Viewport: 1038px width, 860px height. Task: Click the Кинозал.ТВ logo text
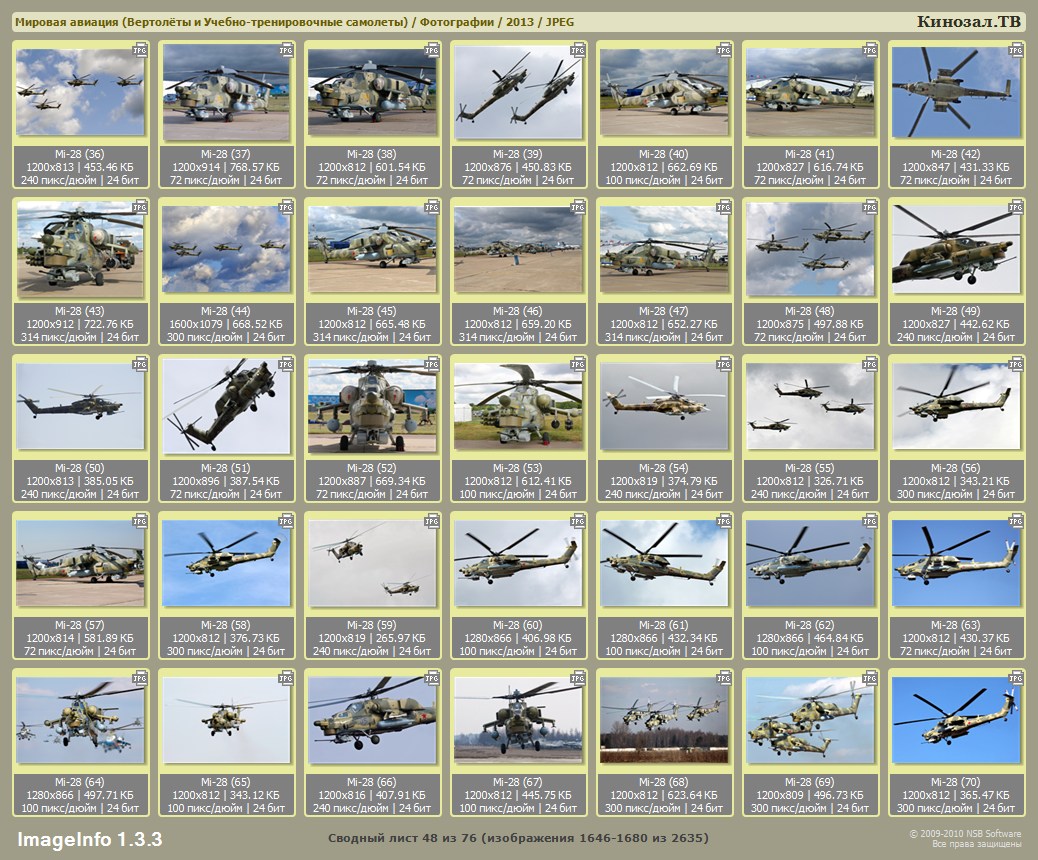pos(968,22)
